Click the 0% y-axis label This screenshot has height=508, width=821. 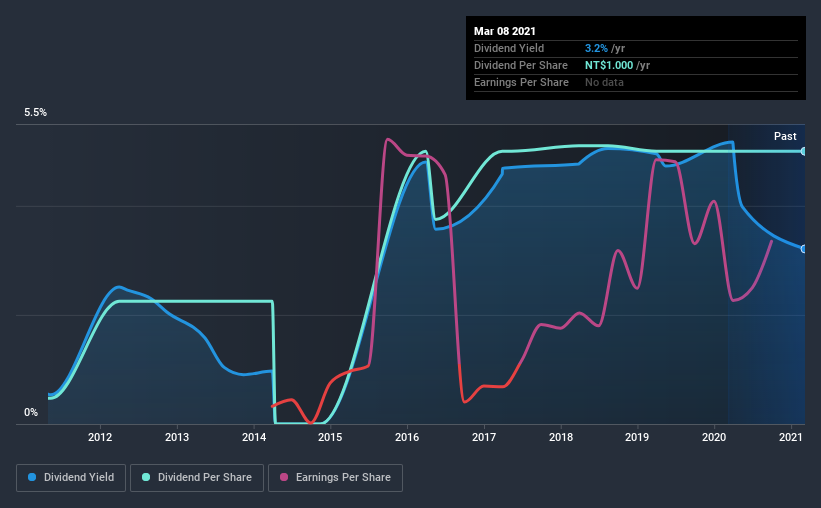coord(31,412)
